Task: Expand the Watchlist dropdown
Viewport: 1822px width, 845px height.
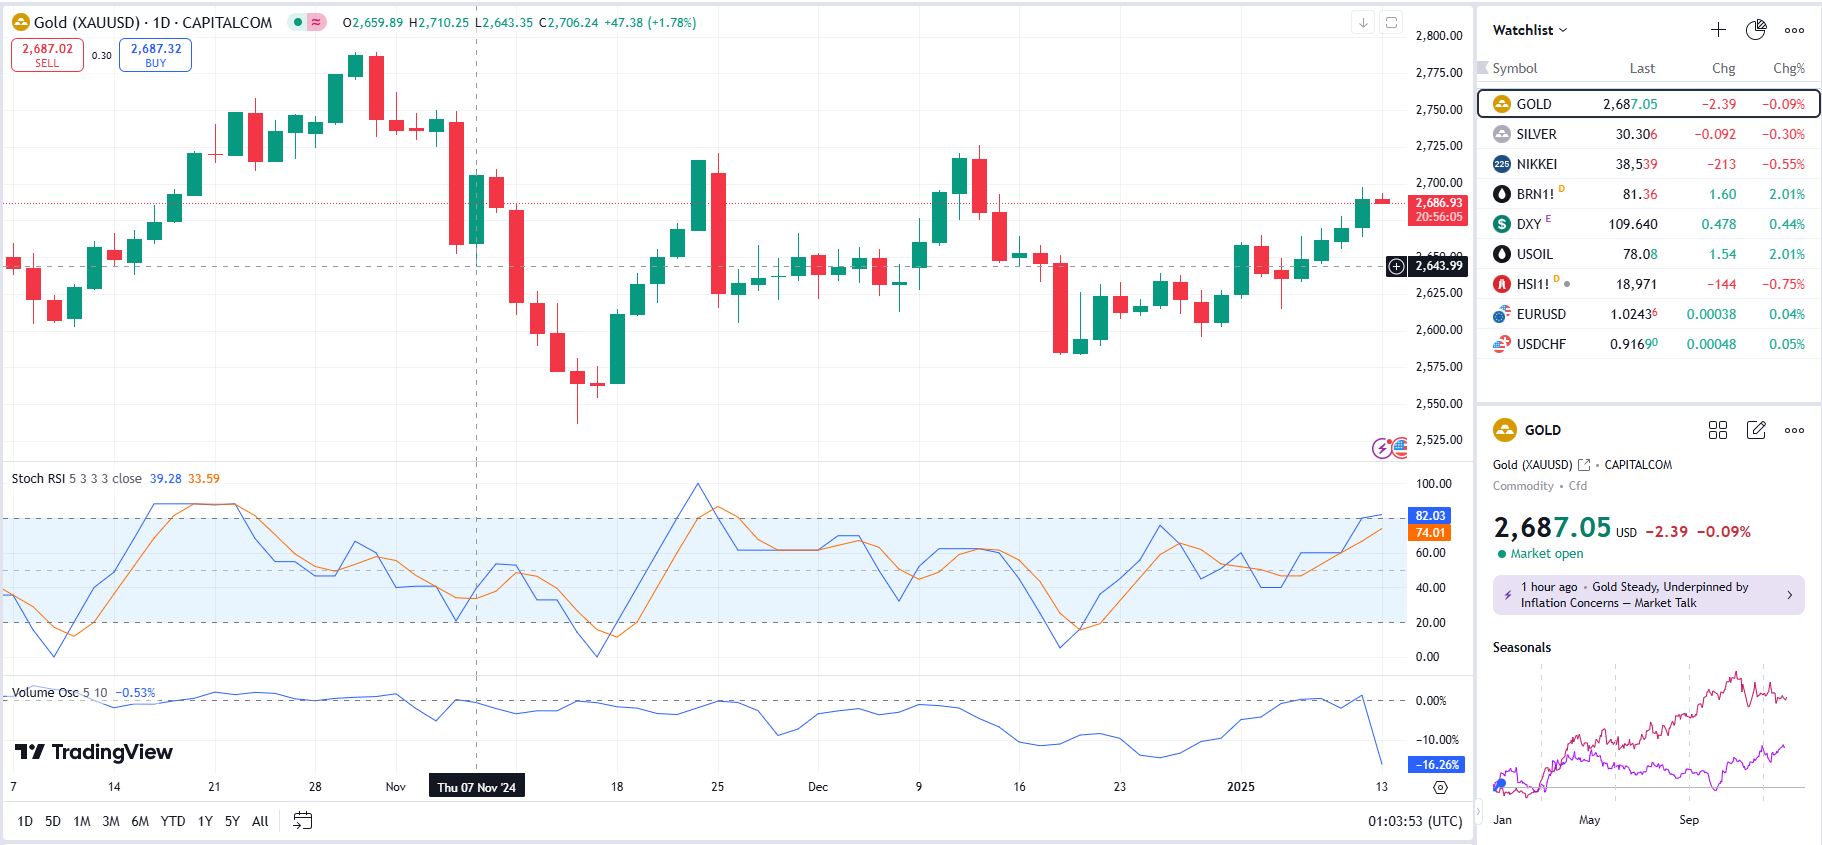Action: click(x=1530, y=30)
